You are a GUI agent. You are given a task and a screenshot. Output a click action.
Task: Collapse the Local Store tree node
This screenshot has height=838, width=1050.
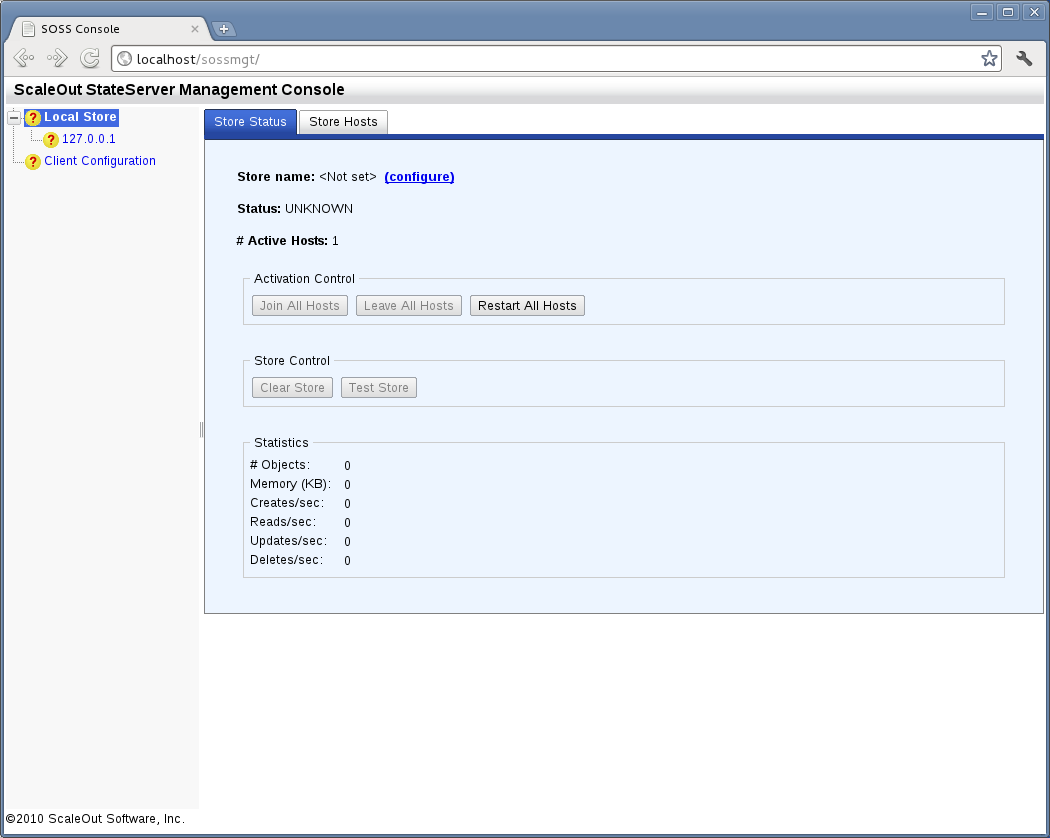click(13, 117)
